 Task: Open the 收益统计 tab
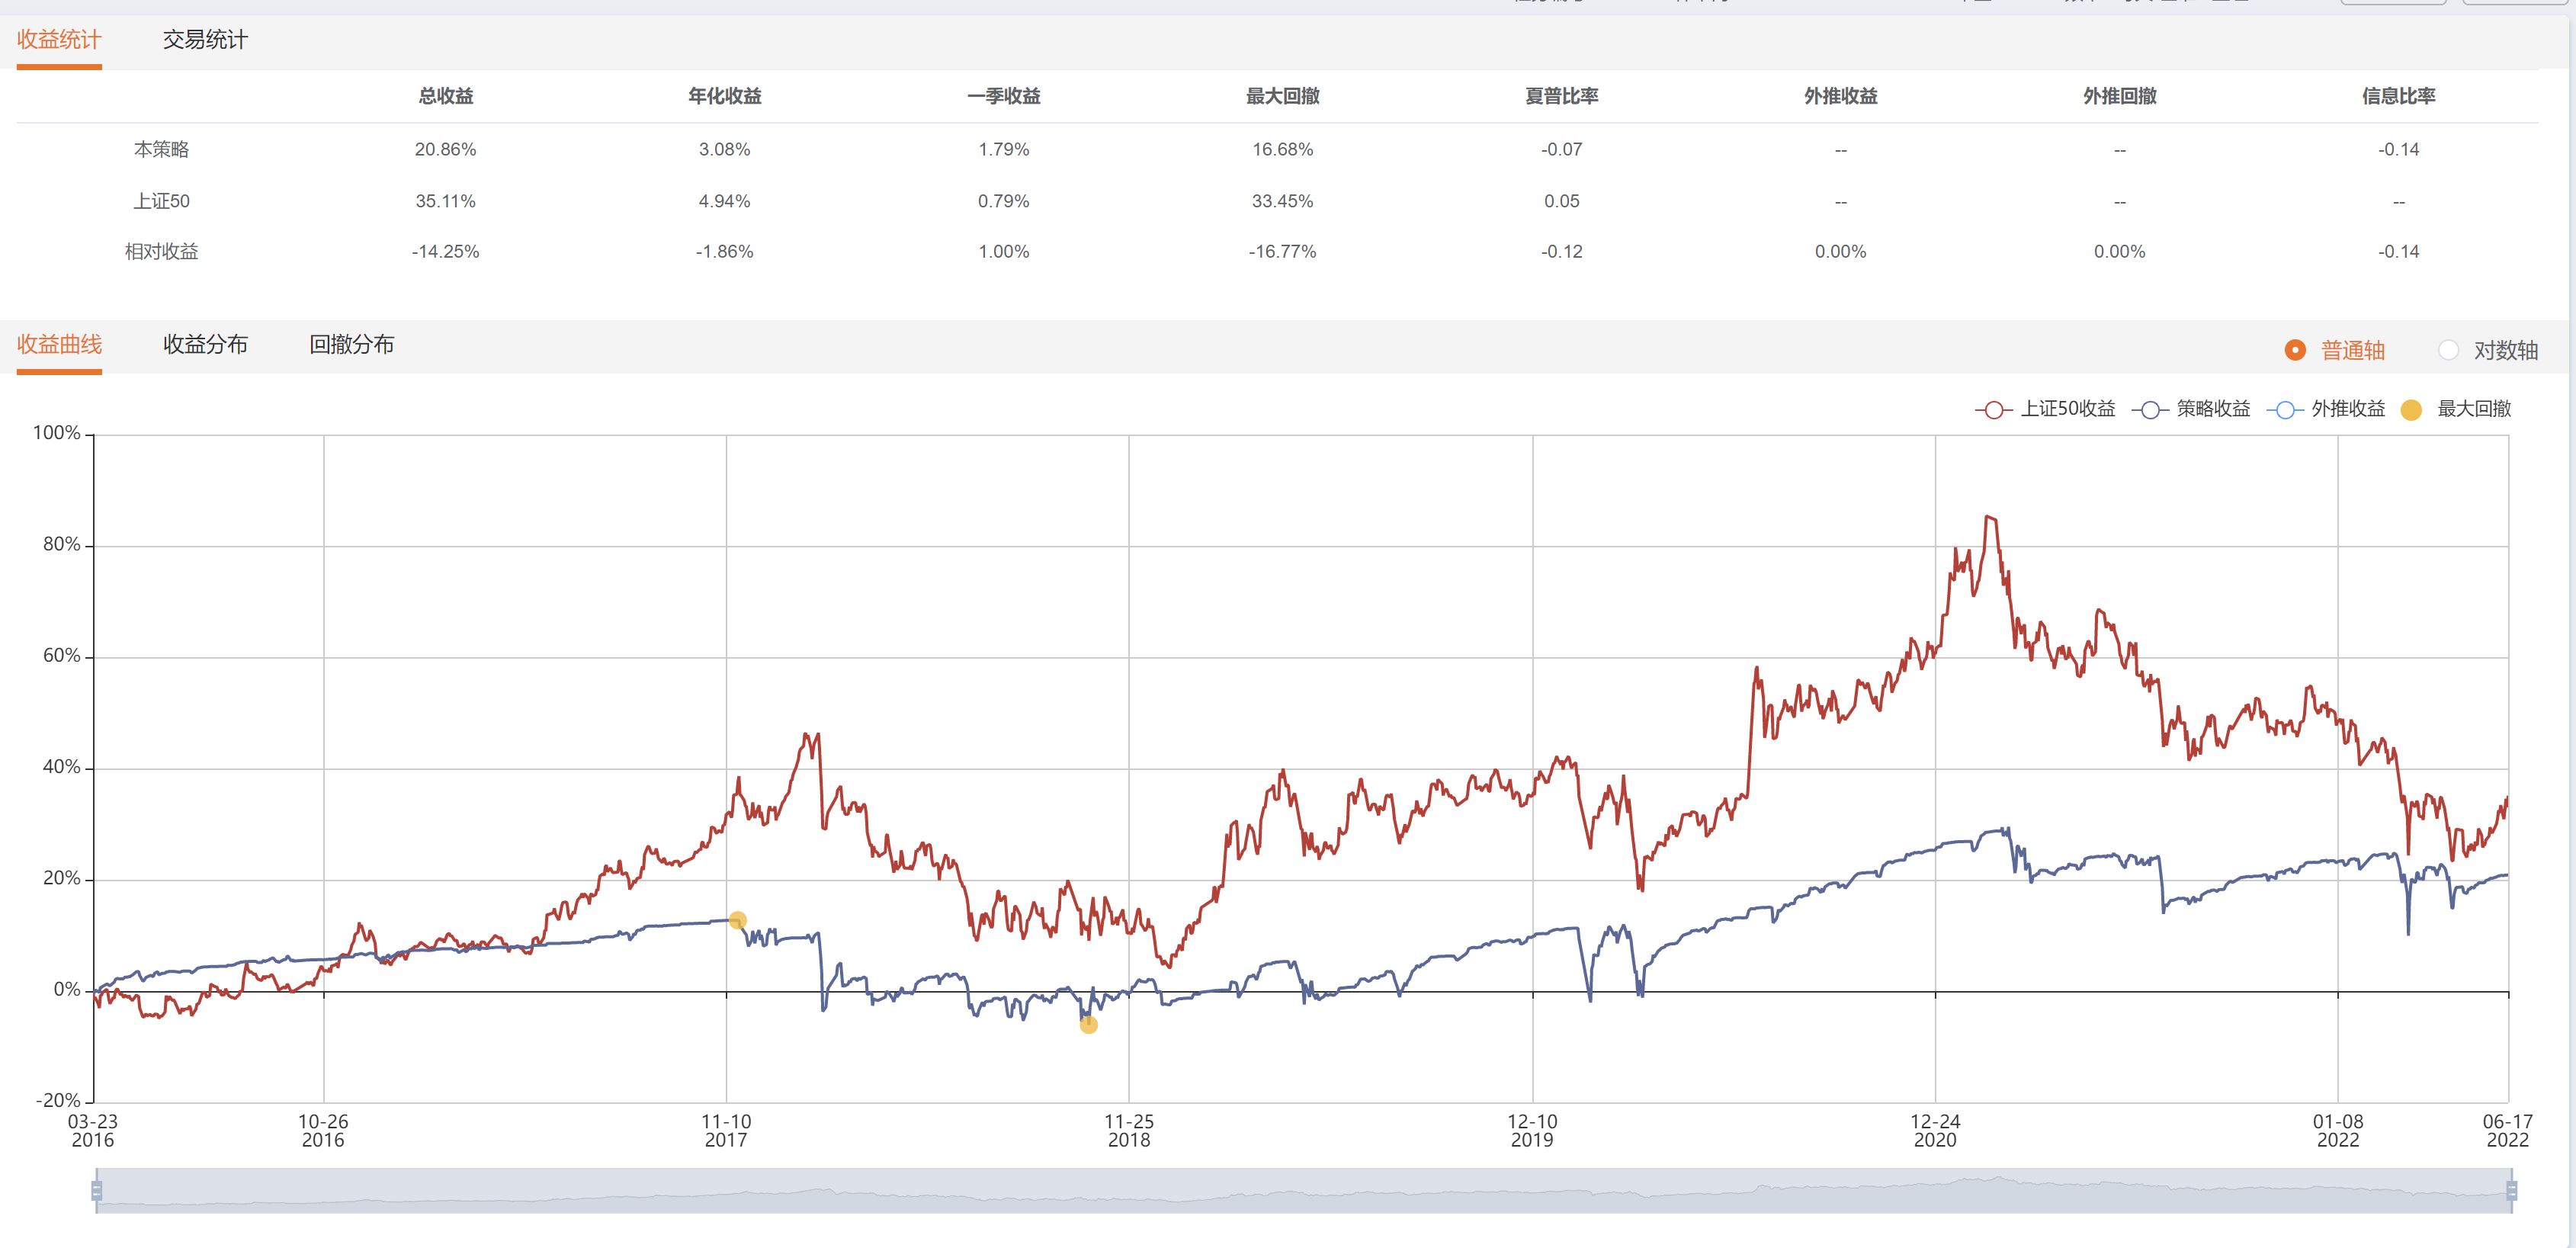click(59, 40)
